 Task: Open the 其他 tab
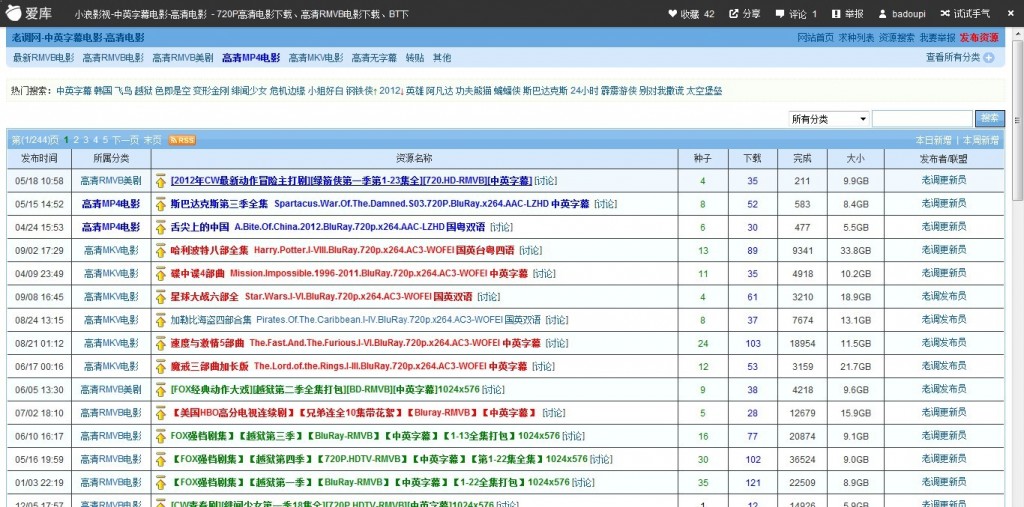click(442, 57)
